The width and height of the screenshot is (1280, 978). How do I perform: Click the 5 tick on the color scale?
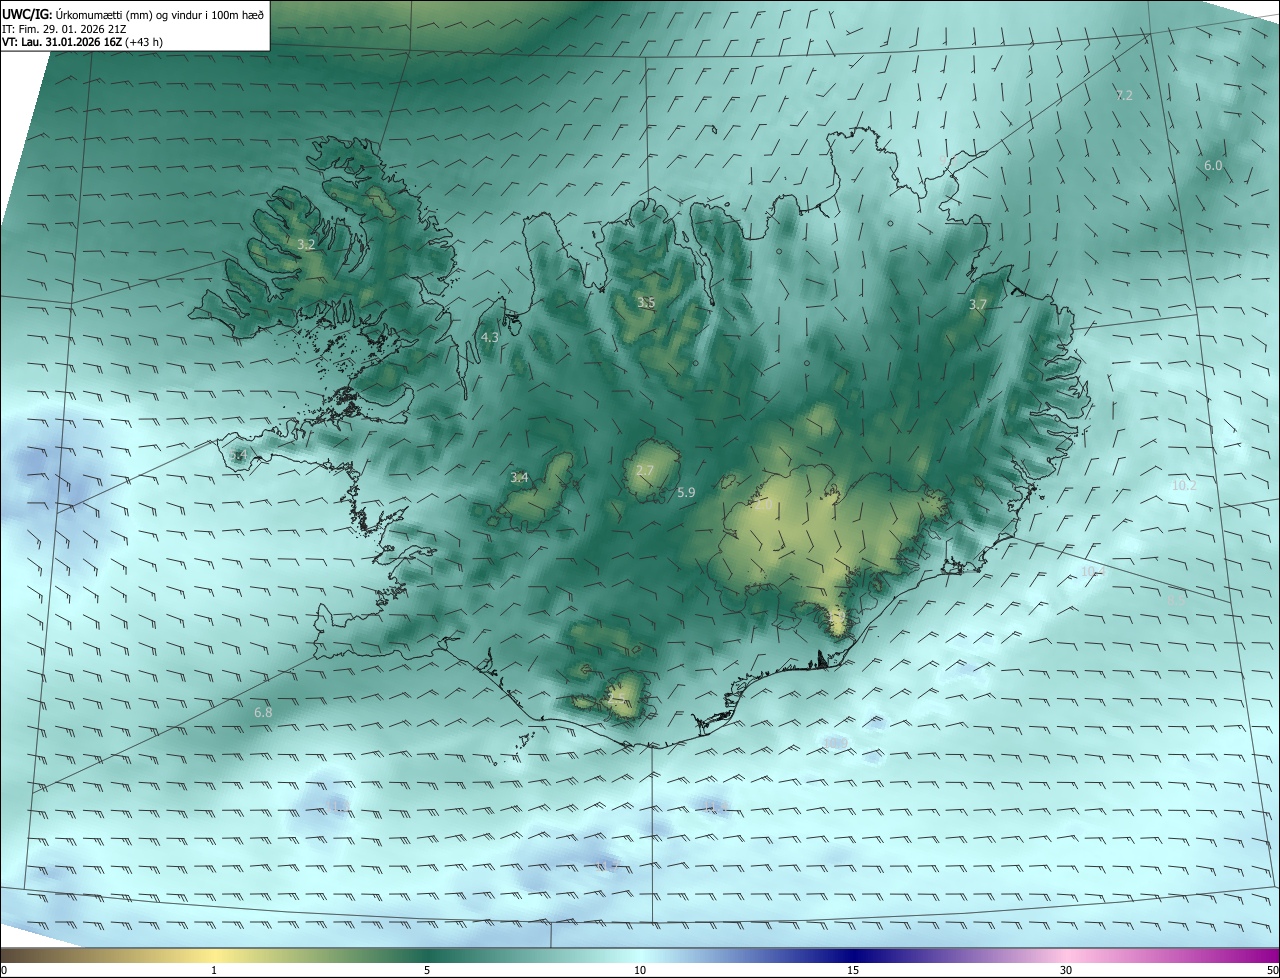[427, 970]
